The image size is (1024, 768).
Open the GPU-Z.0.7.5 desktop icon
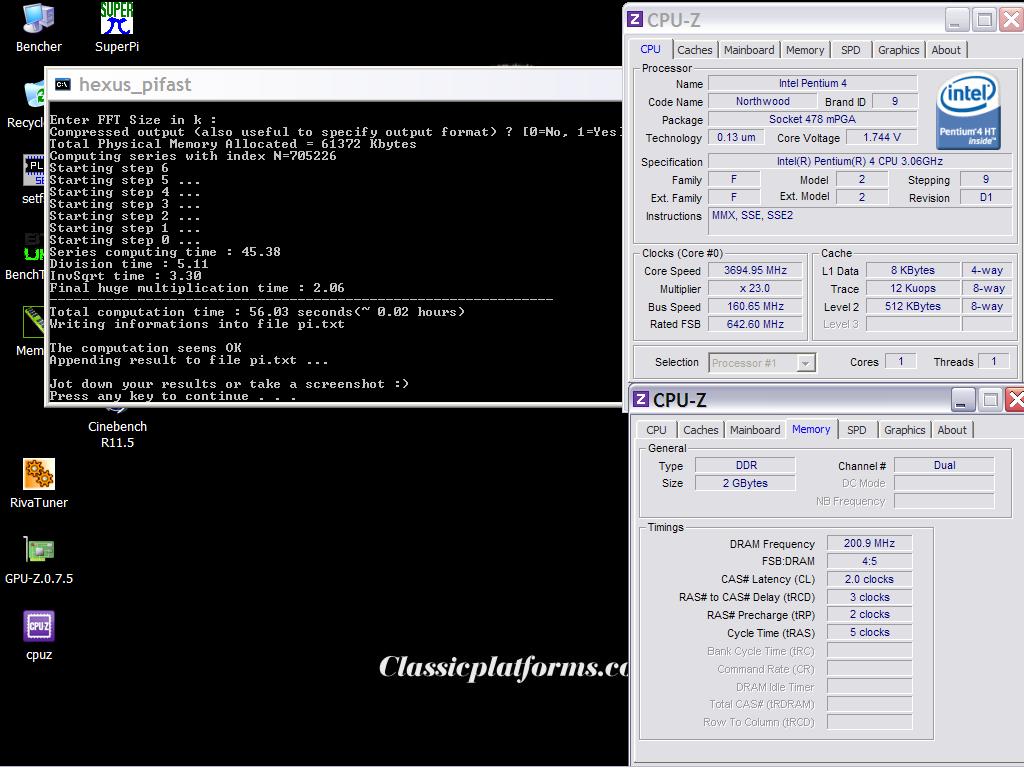39,560
